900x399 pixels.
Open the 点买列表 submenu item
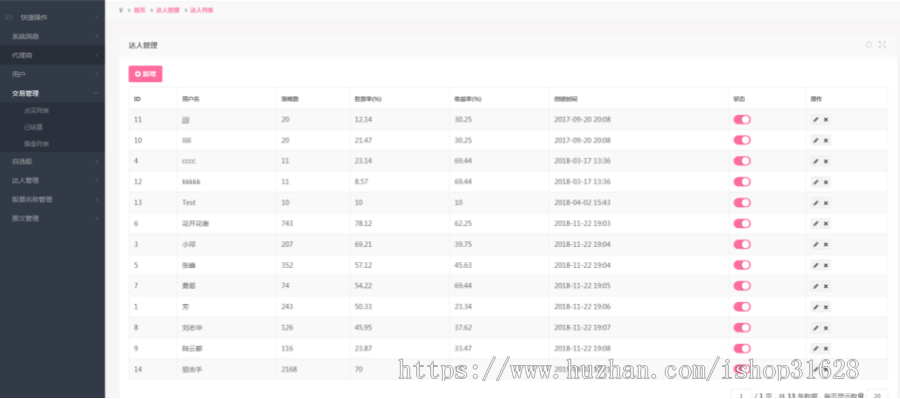(36, 110)
